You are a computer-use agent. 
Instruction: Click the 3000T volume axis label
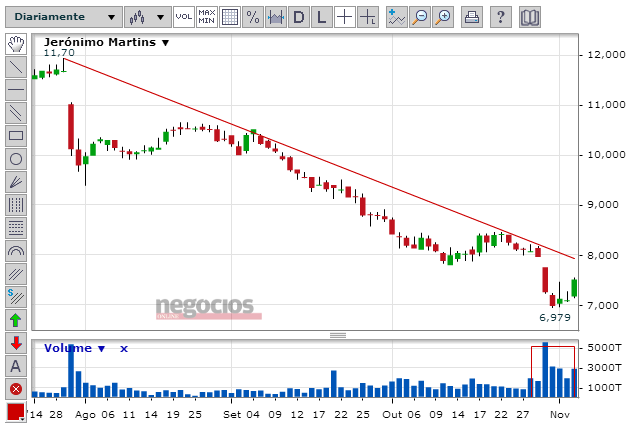[604, 368]
